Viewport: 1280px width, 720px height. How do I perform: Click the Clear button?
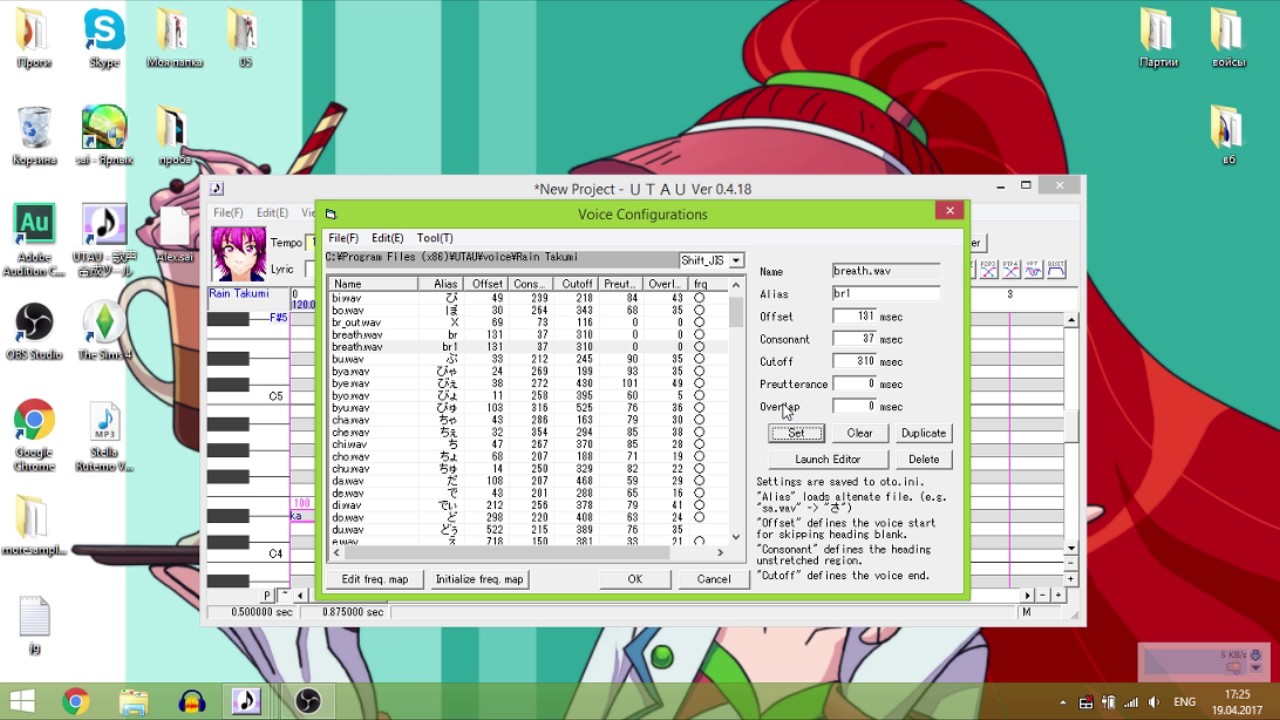point(860,433)
